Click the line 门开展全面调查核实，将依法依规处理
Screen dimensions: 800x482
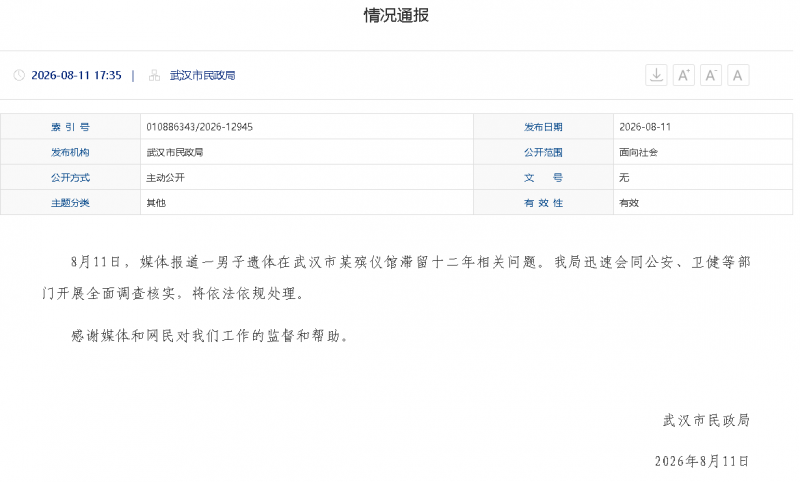pos(172,293)
